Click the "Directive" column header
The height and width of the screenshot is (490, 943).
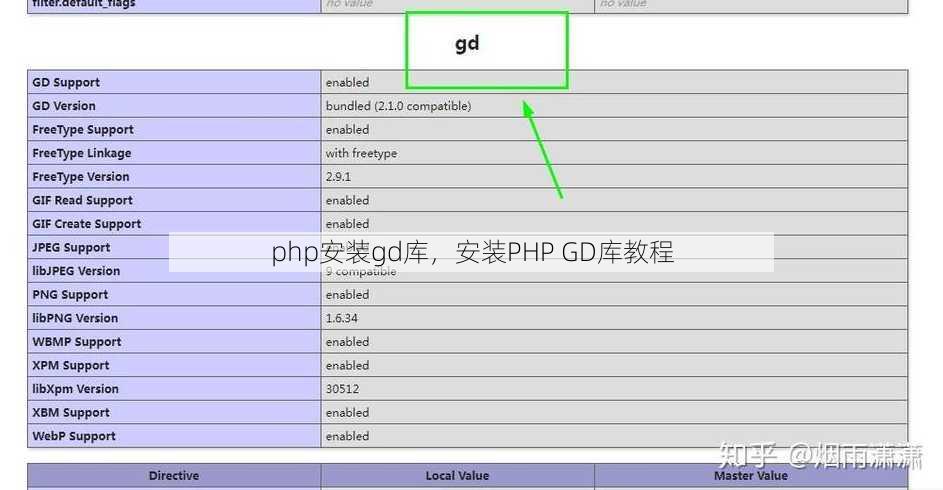coord(174,476)
